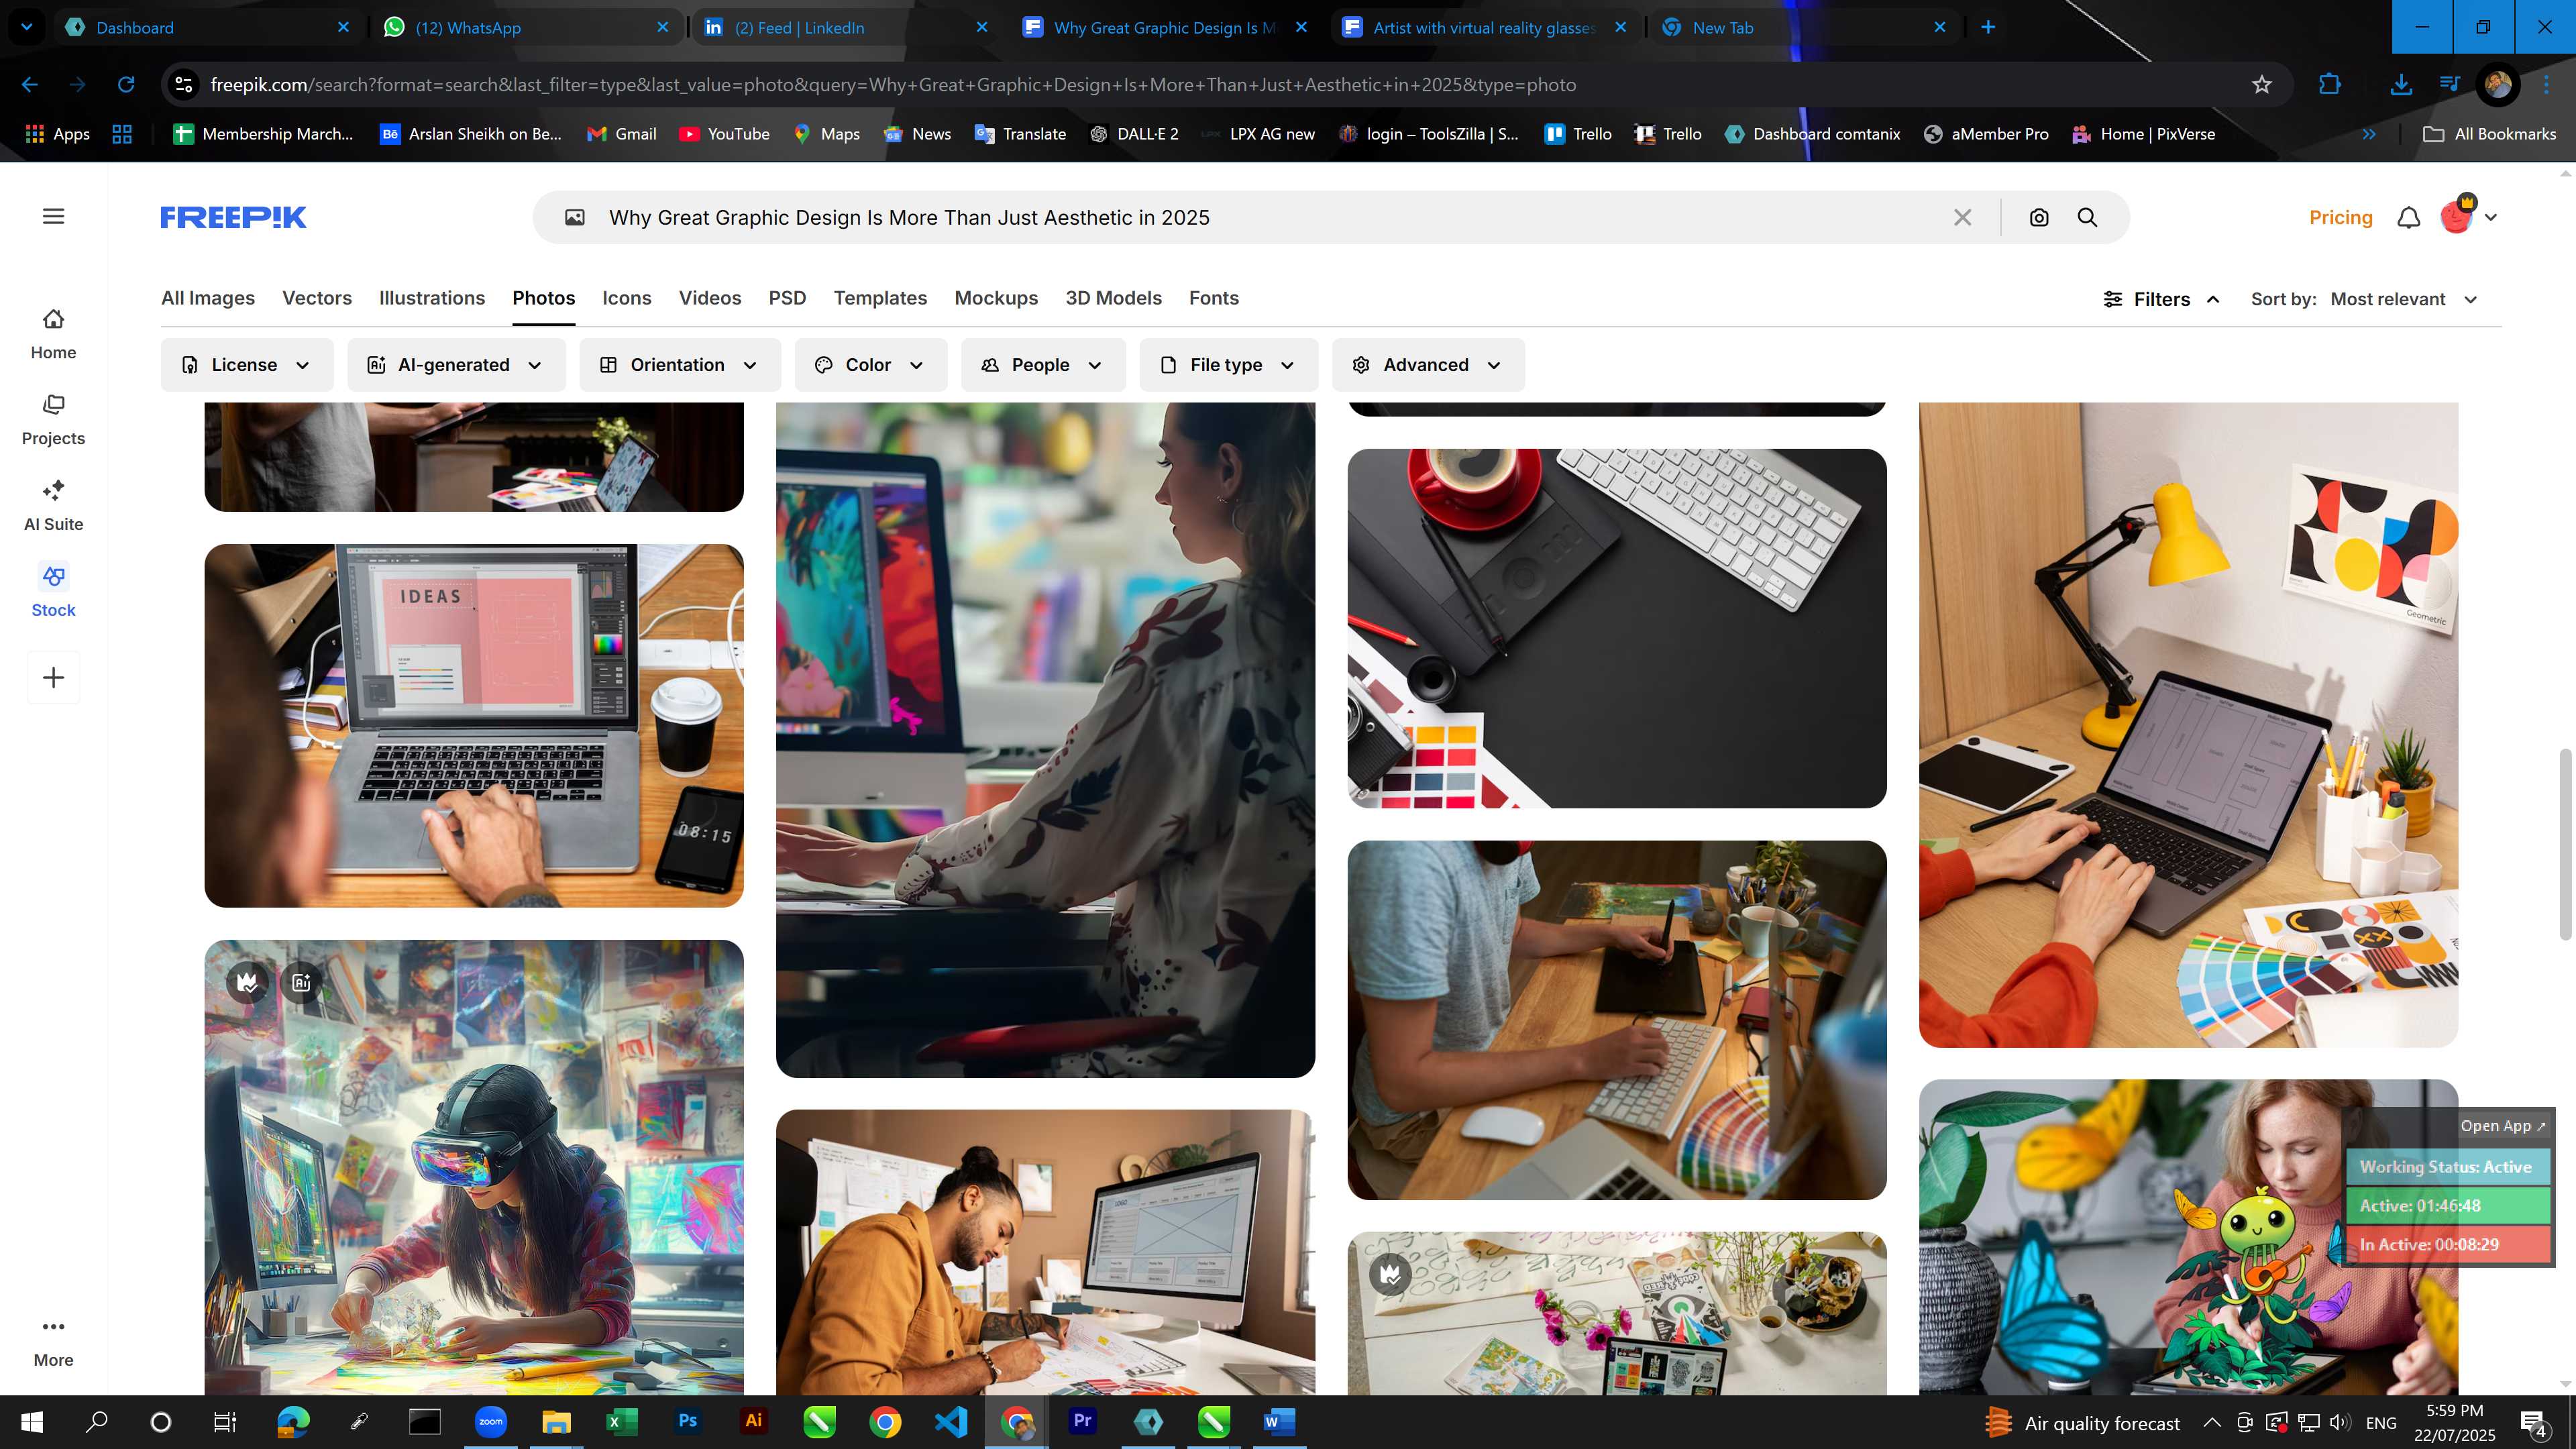Open Chrome extensions puzzle icon
Image resolution: width=2576 pixels, height=1449 pixels.
click(2330, 85)
